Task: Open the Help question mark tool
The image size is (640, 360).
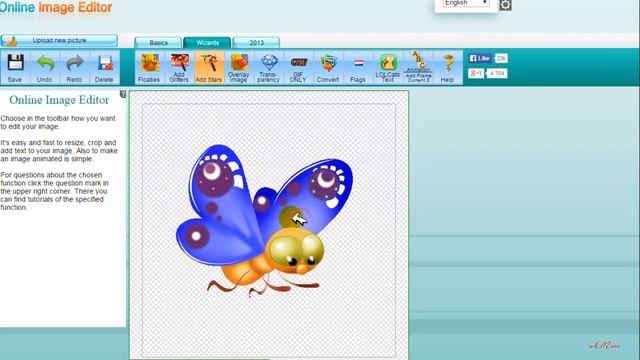Action: (x=448, y=67)
